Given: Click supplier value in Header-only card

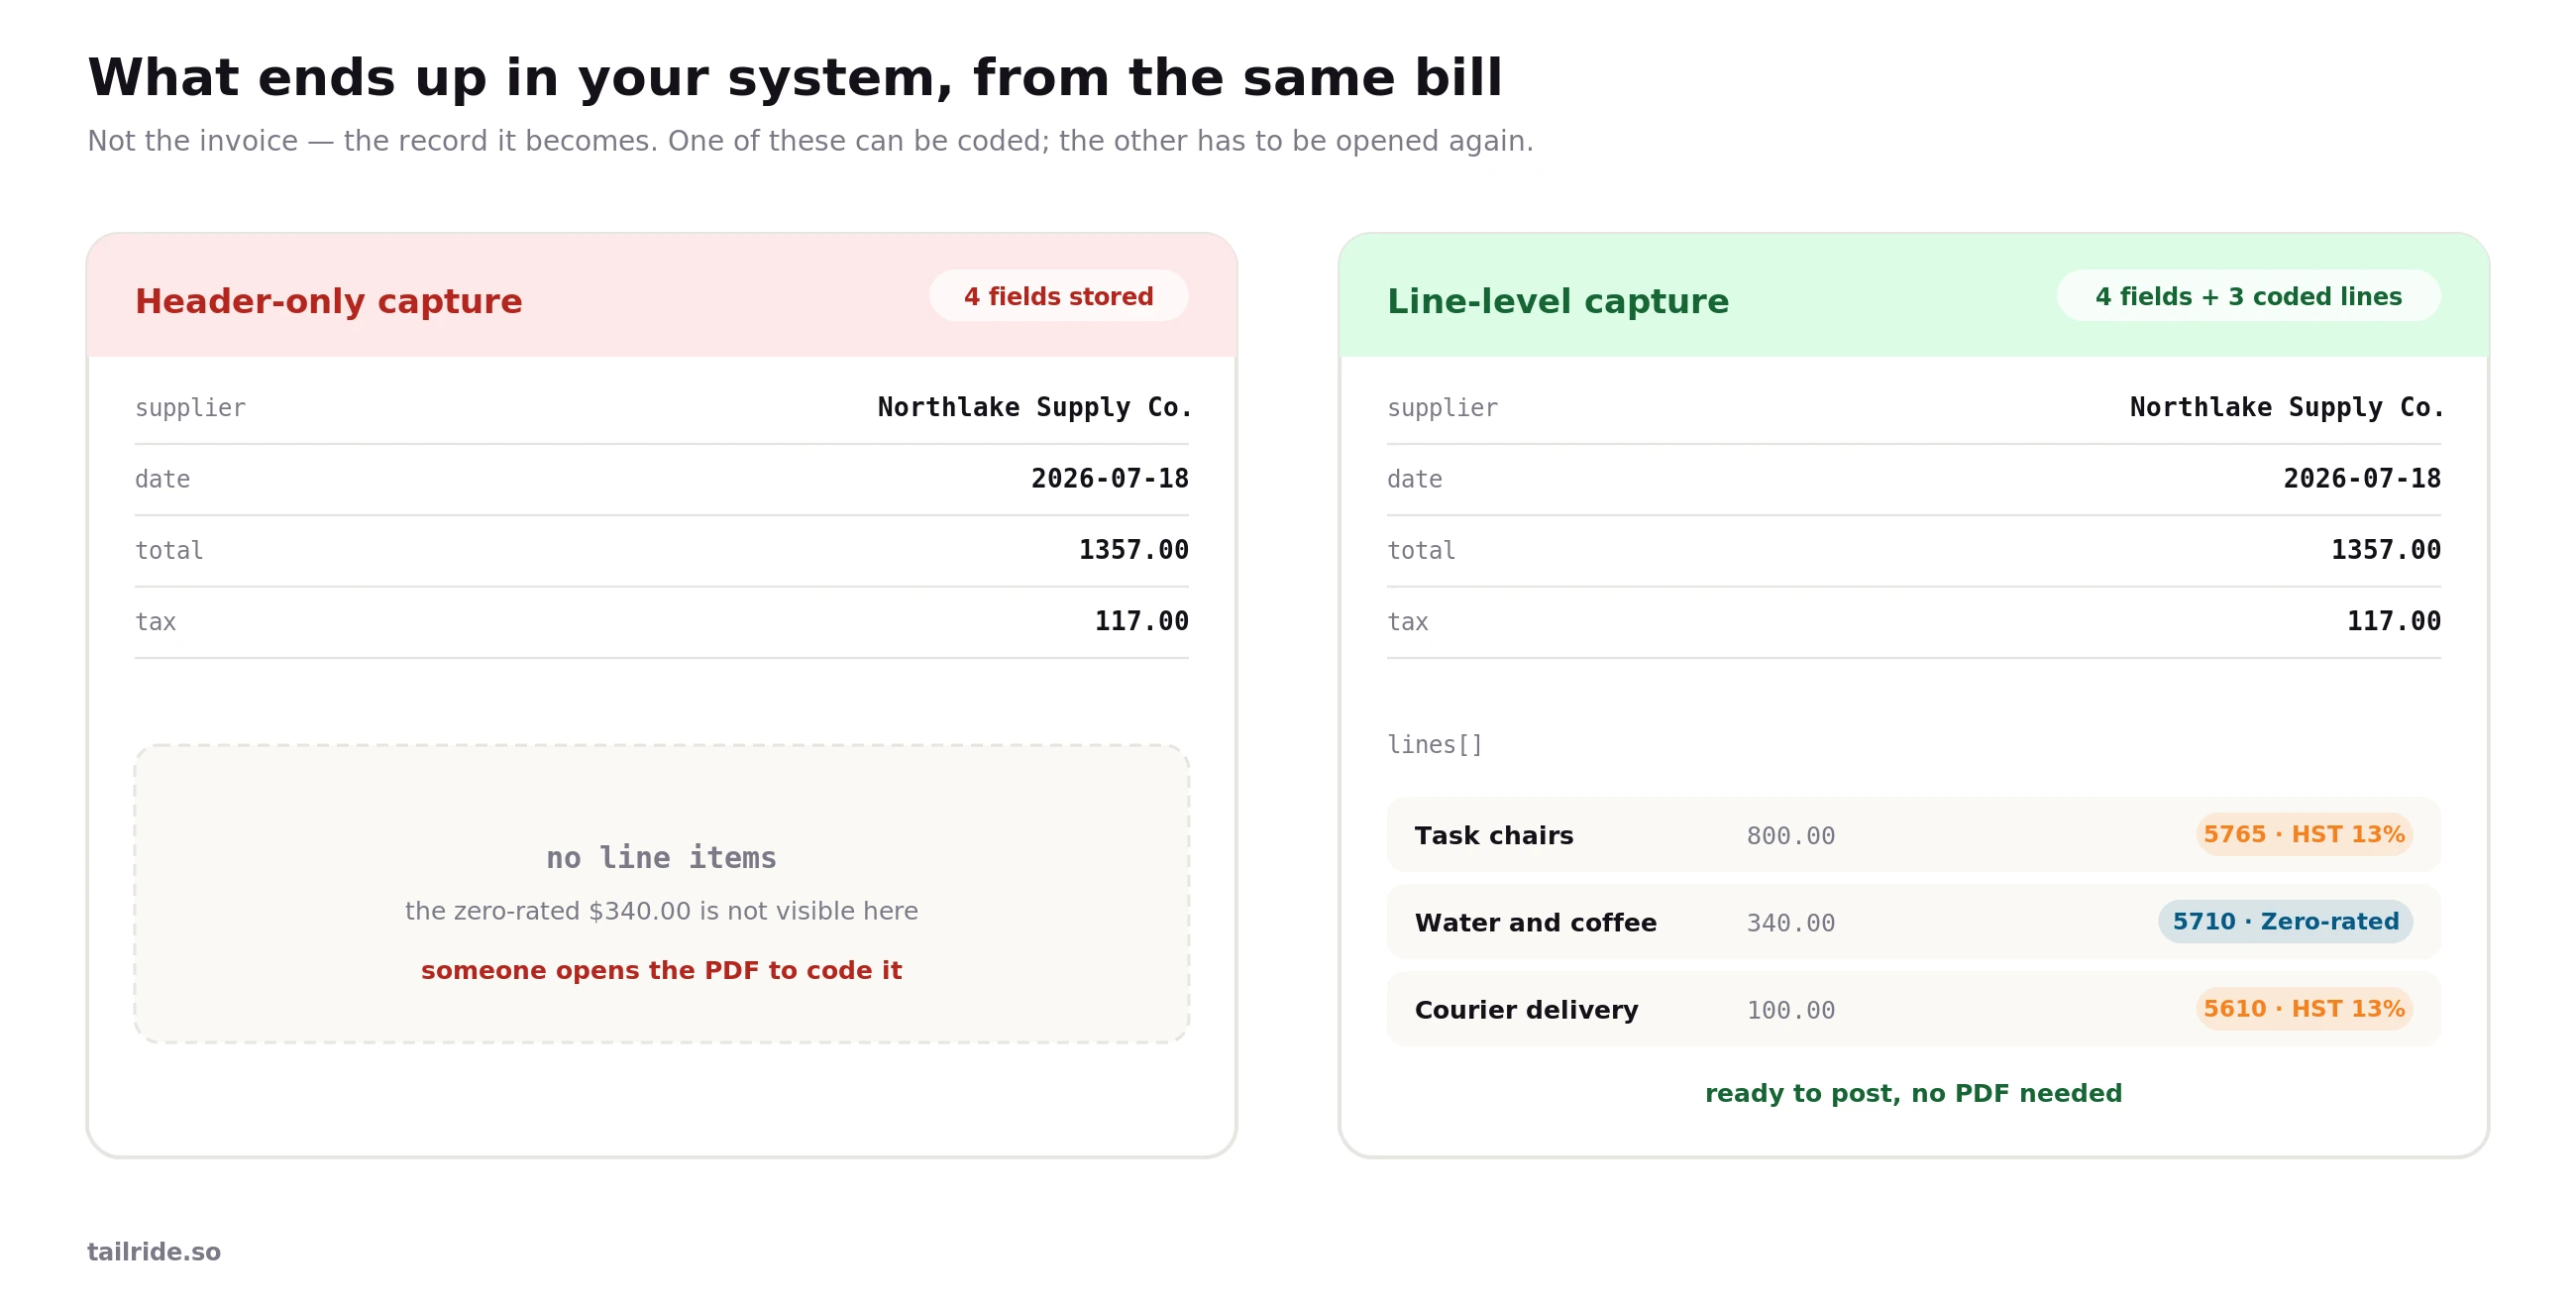Looking at the screenshot, I should click(x=1034, y=407).
